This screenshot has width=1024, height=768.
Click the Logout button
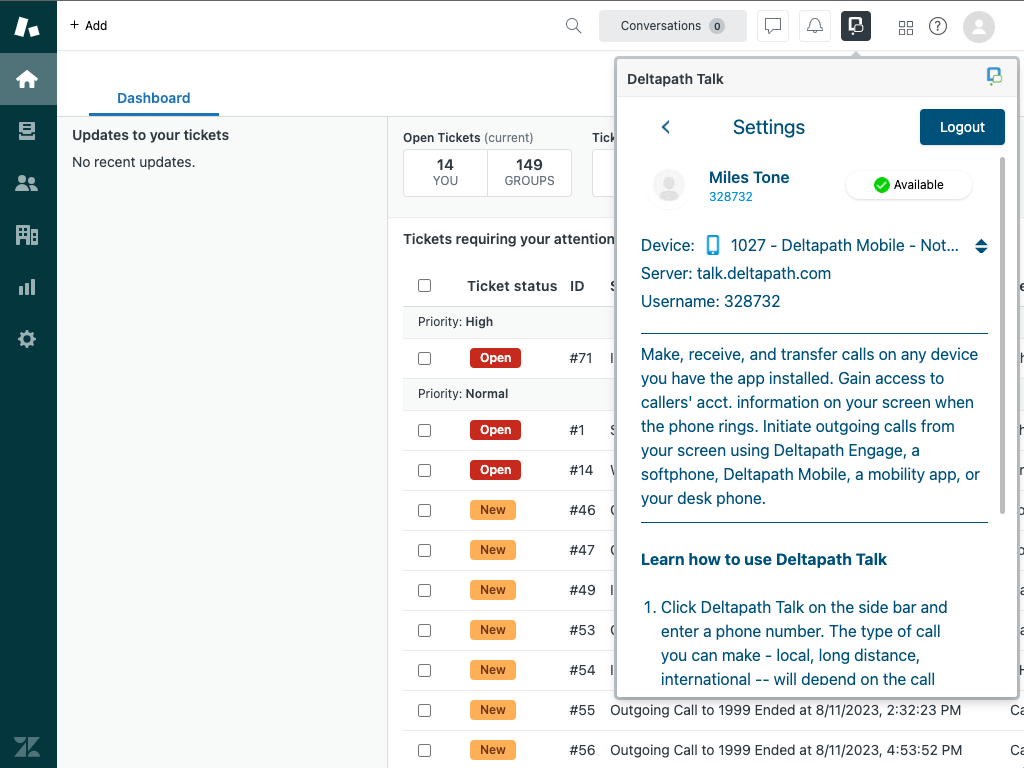pyautogui.click(x=962, y=127)
